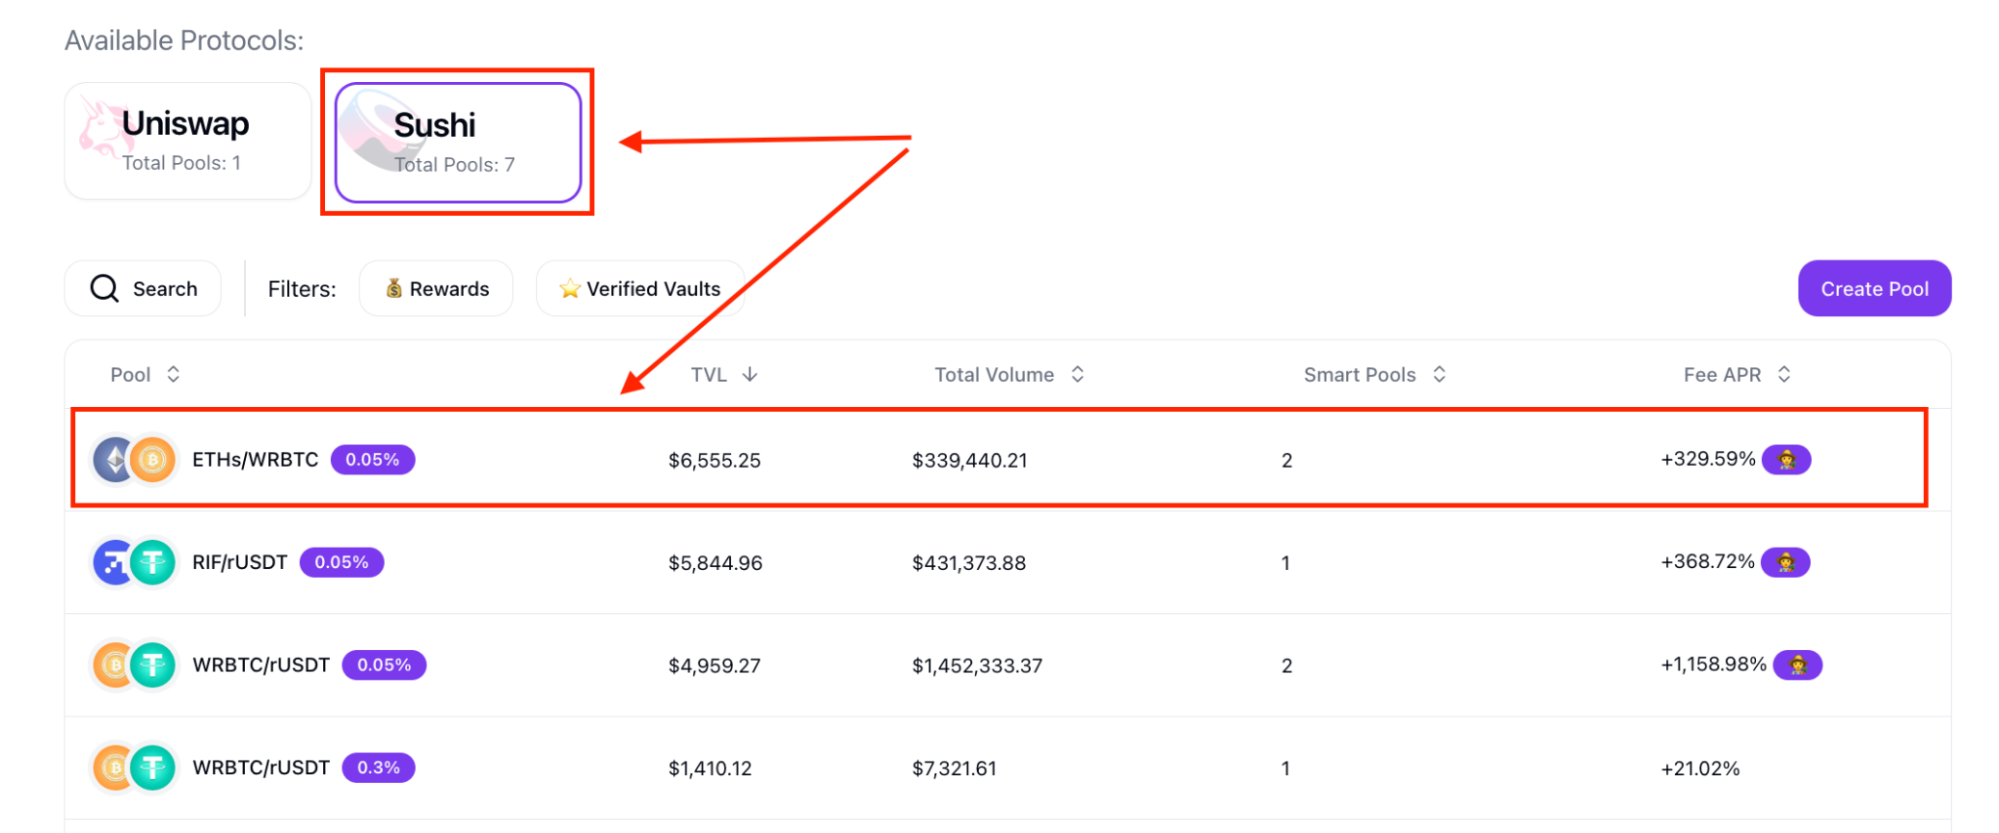
Task: Sort by Total Volume column
Action: [1008, 375]
